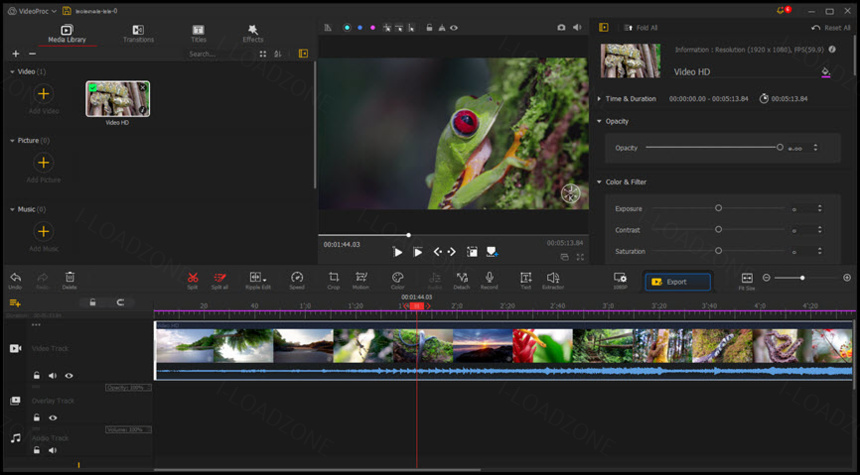Toggle Video Track visibility eye
The width and height of the screenshot is (860, 475).
[69, 376]
